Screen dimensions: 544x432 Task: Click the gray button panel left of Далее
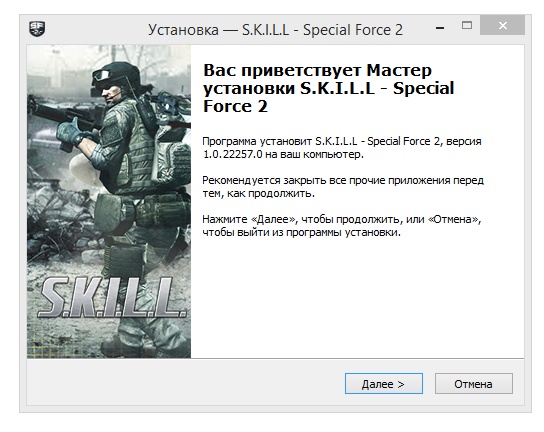186,382
